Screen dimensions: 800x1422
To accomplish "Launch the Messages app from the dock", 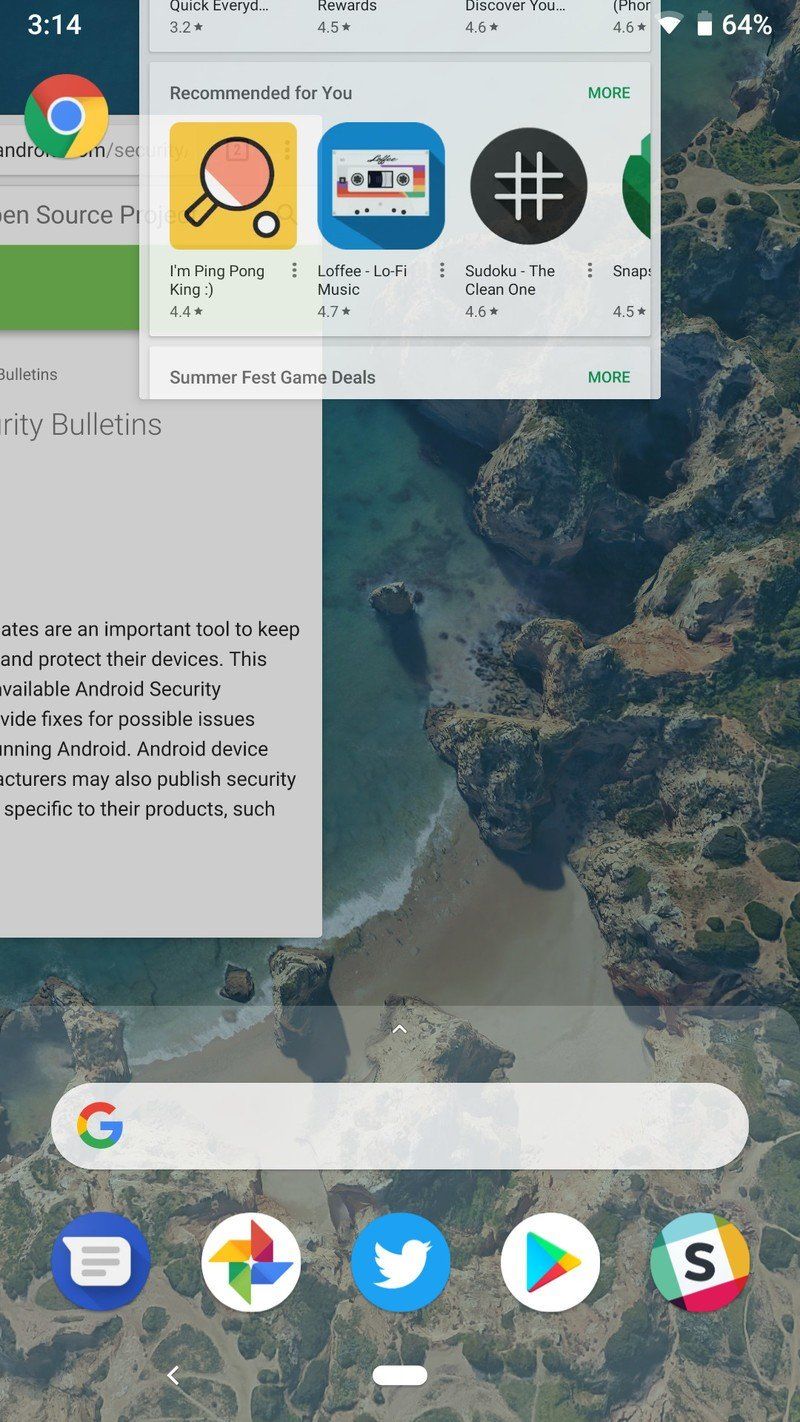I will pos(100,1262).
